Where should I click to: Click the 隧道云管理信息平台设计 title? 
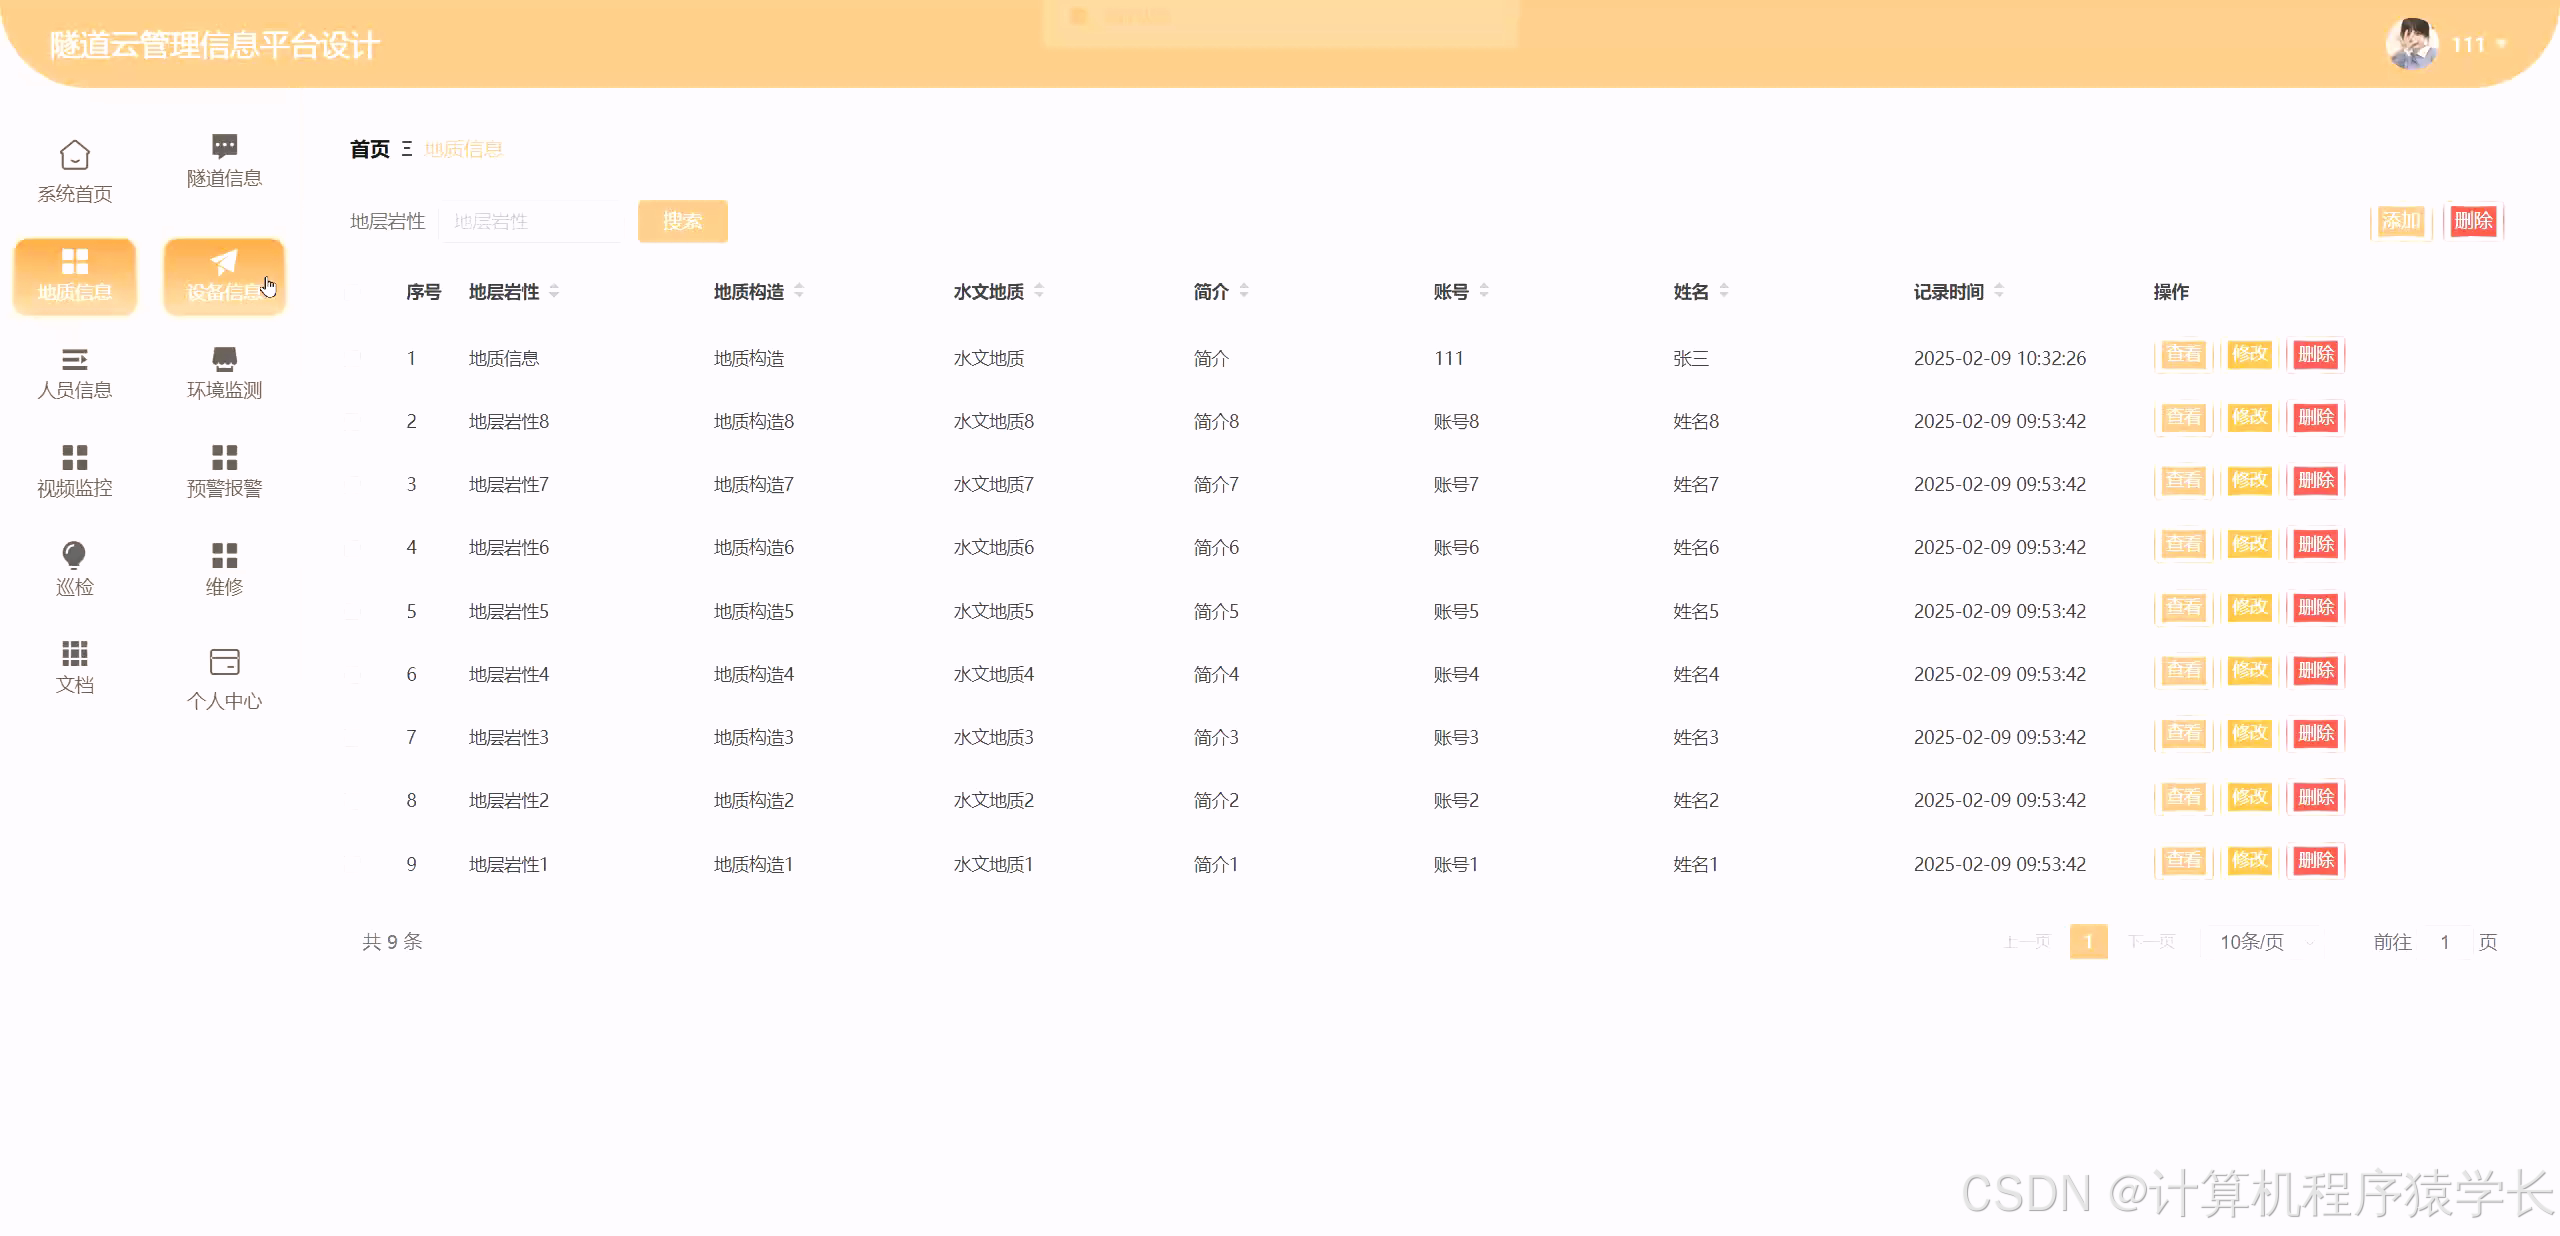(215, 45)
